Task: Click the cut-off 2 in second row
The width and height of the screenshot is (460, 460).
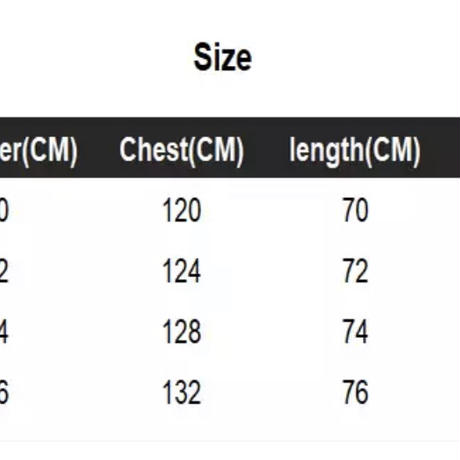Action: 4,271
